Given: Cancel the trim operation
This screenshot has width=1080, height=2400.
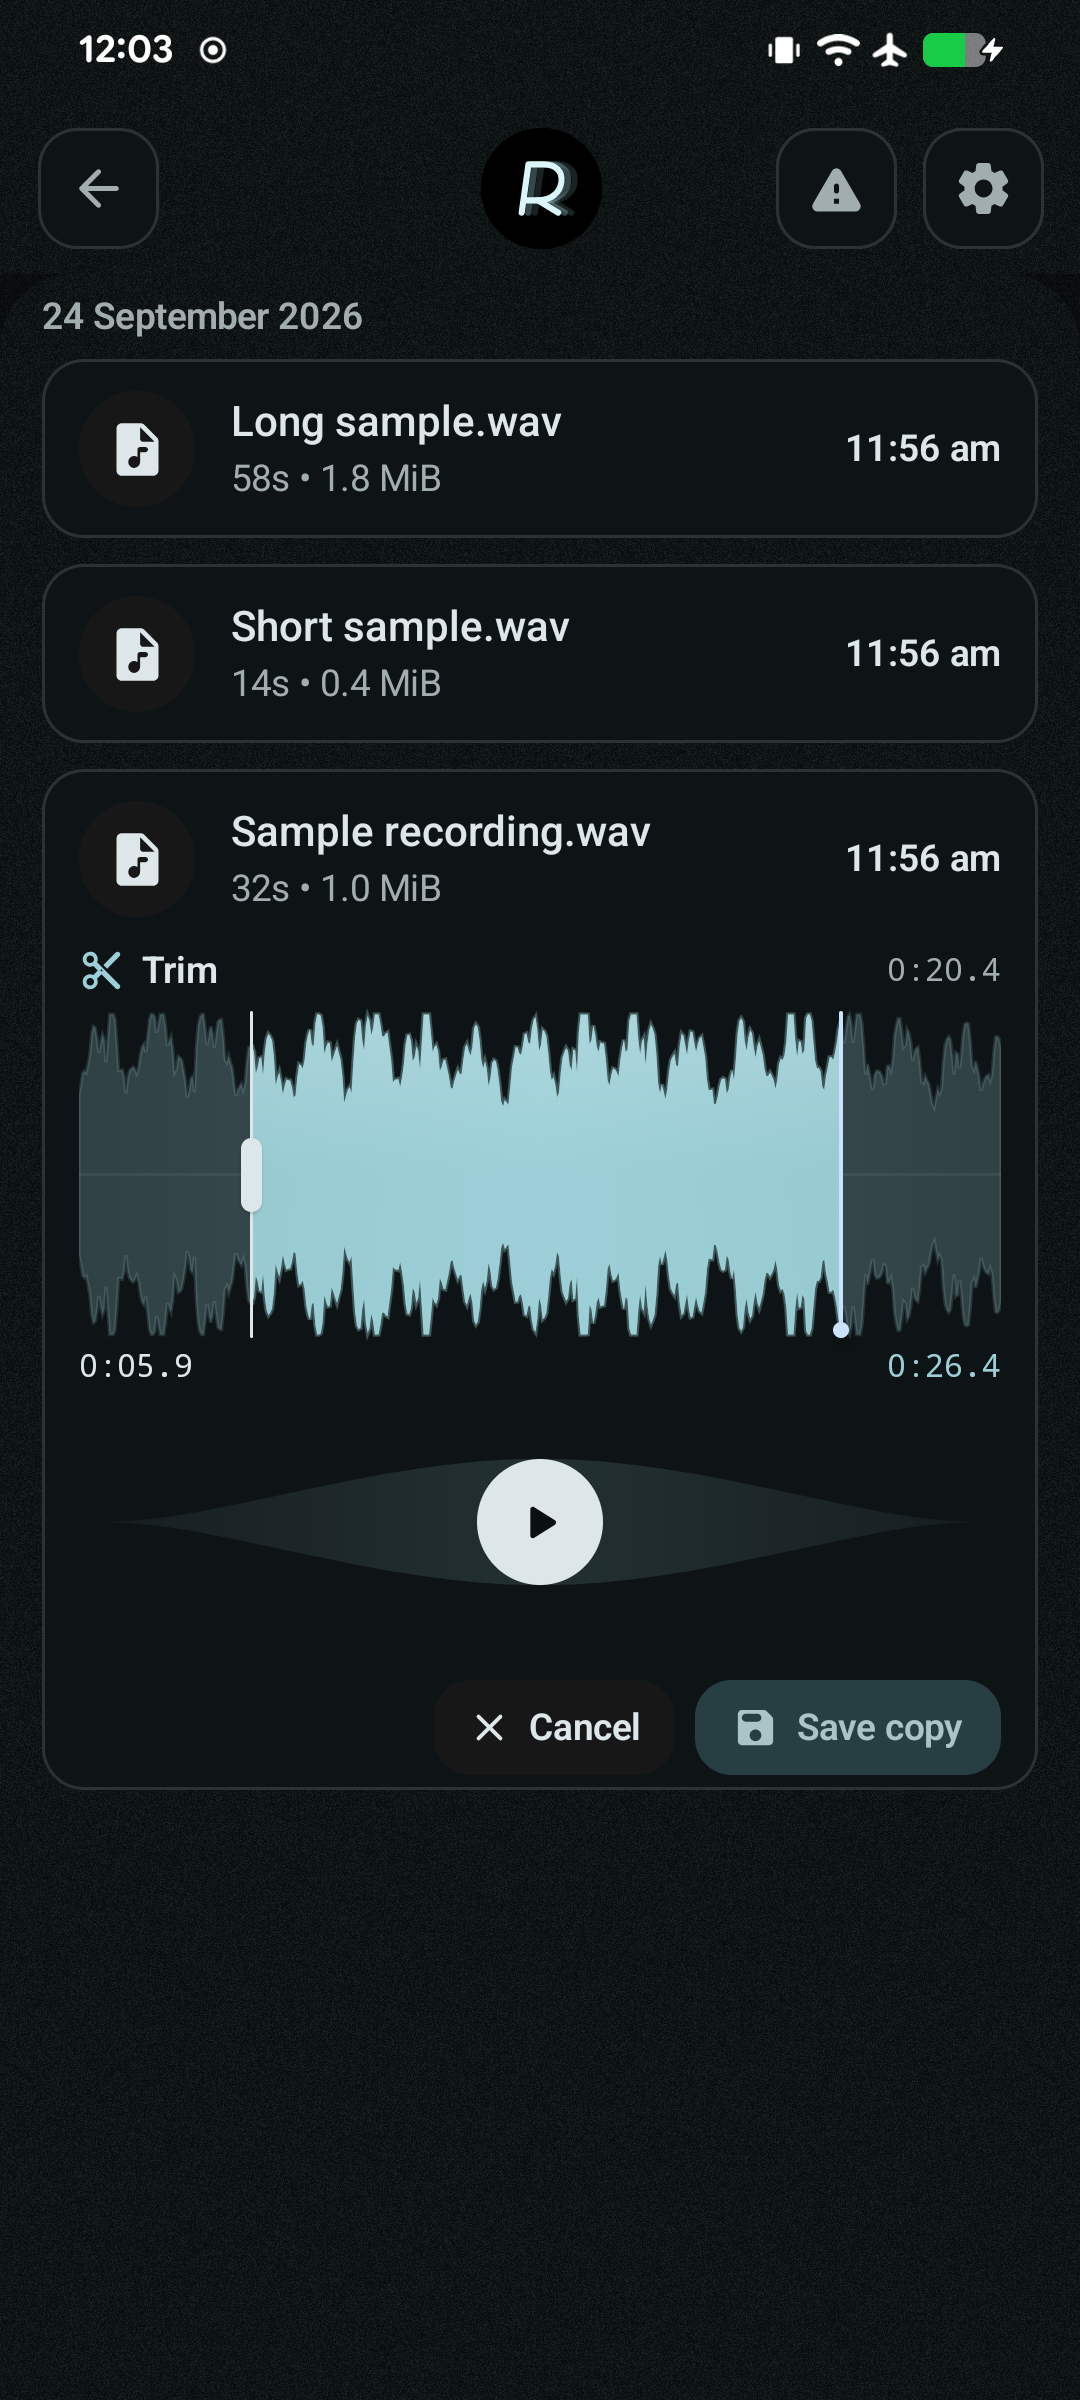Looking at the screenshot, I should tap(554, 1727).
